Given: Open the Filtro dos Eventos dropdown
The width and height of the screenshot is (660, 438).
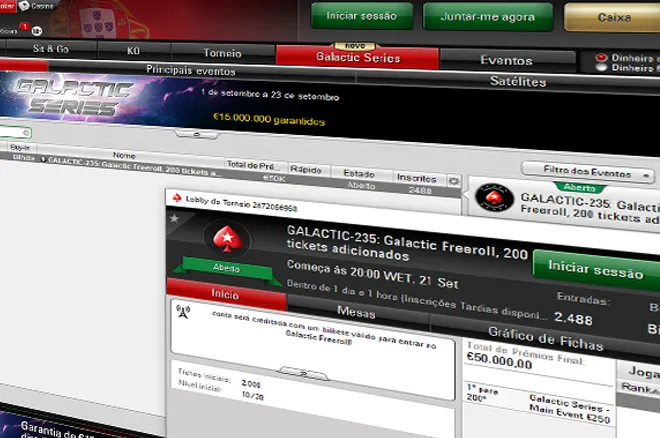Looking at the screenshot, I should pos(588,172).
